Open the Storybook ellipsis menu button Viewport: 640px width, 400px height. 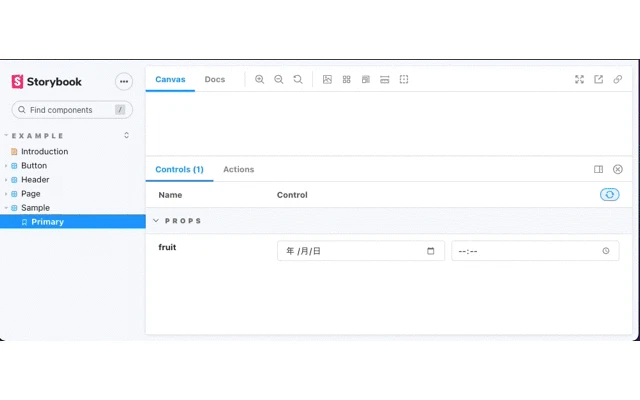124,82
